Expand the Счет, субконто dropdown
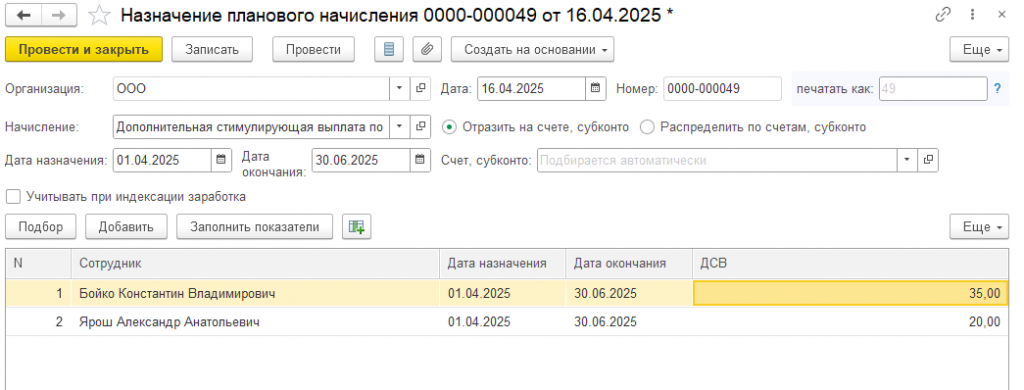Viewport: 1024px width, 390px height. (907, 160)
